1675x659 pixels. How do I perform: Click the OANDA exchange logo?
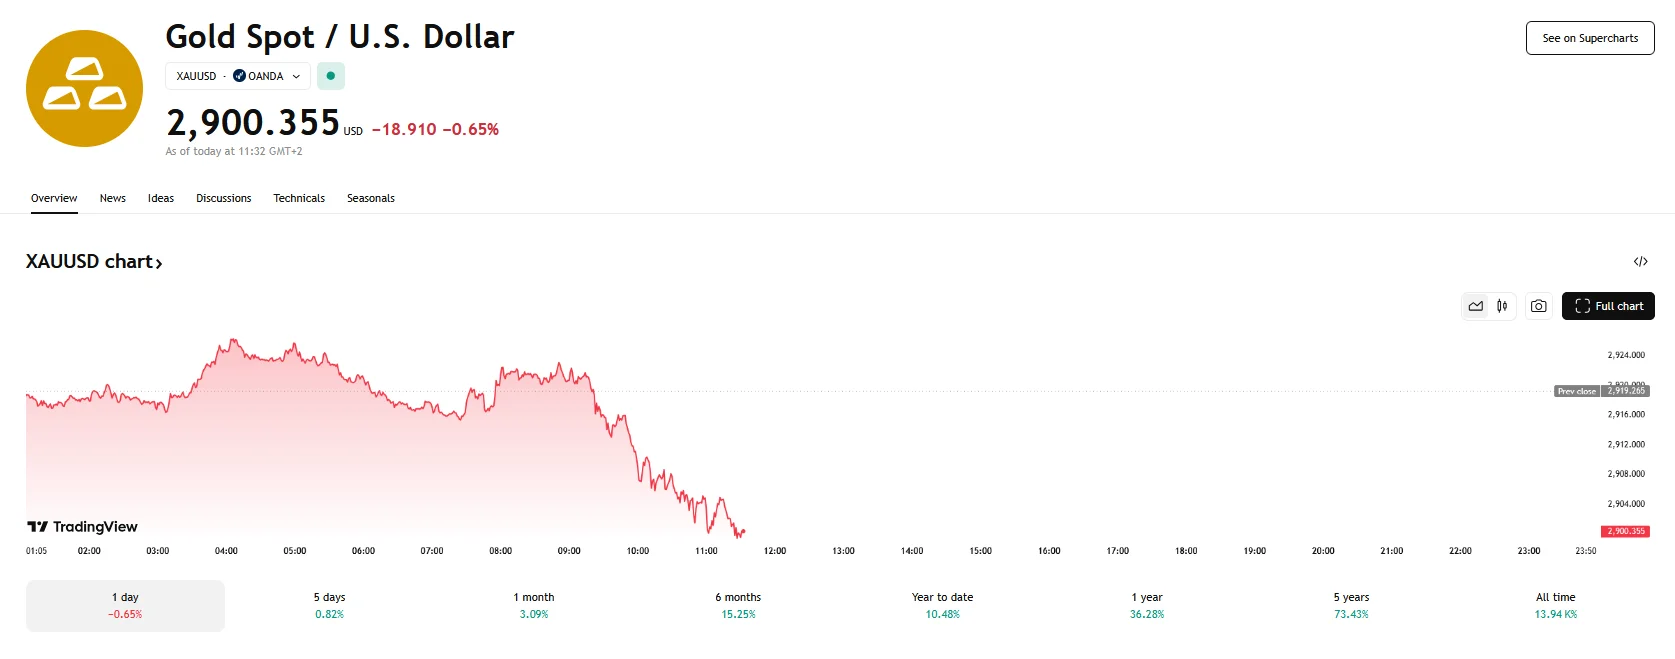click(x=238, y=76)
